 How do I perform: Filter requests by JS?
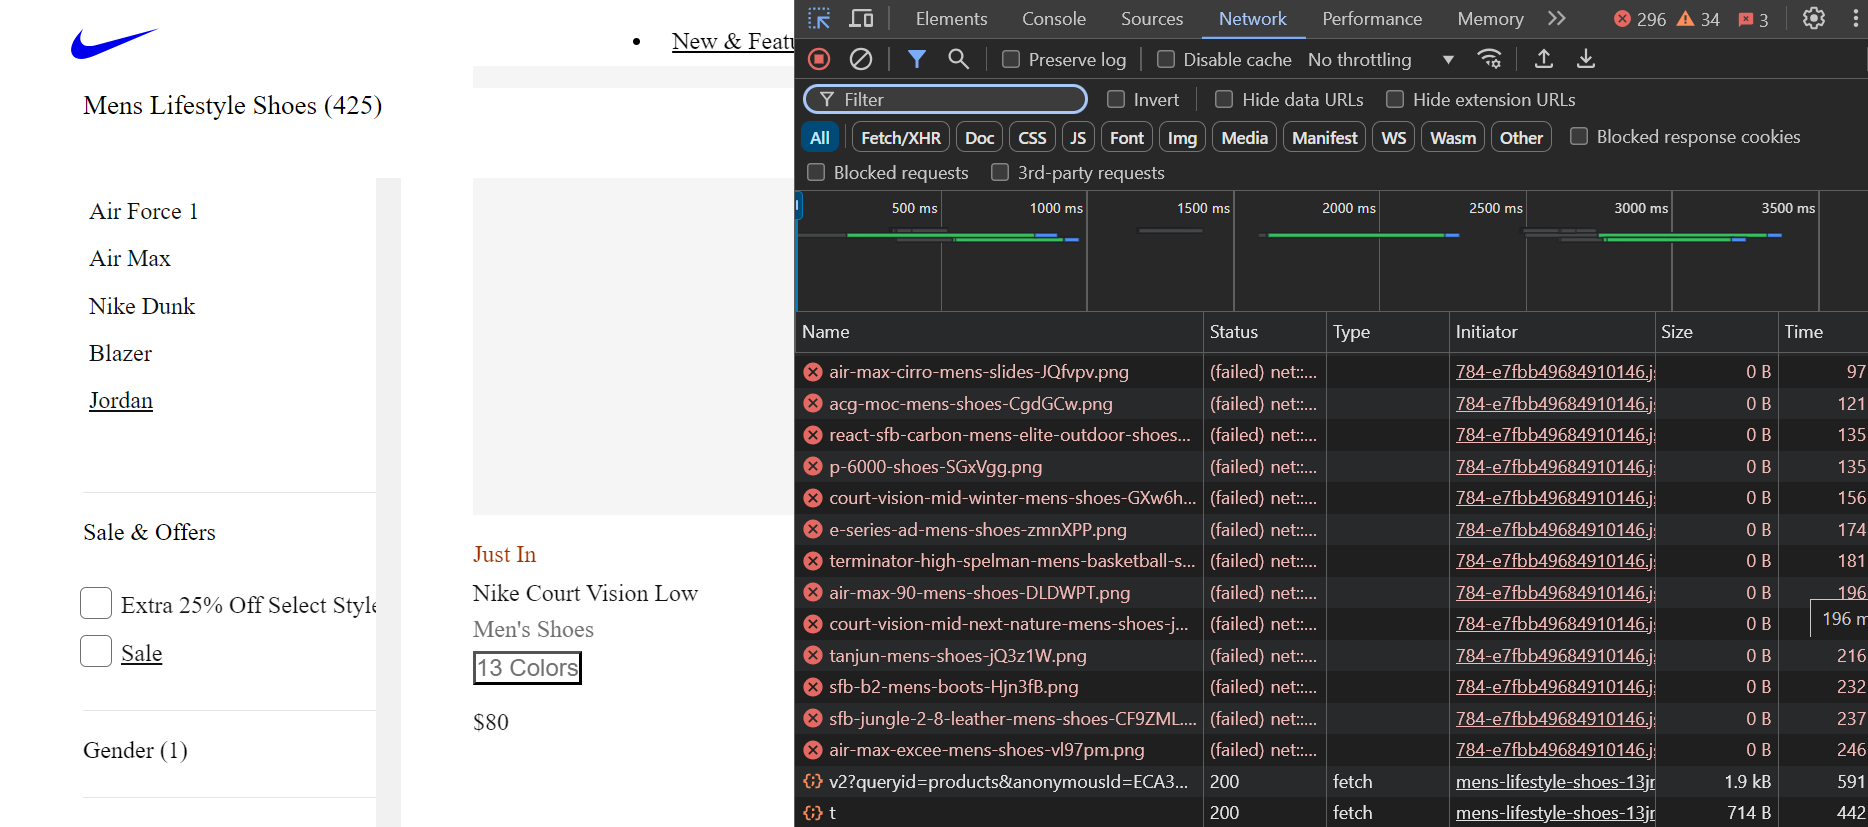[x=1077, y=137]
